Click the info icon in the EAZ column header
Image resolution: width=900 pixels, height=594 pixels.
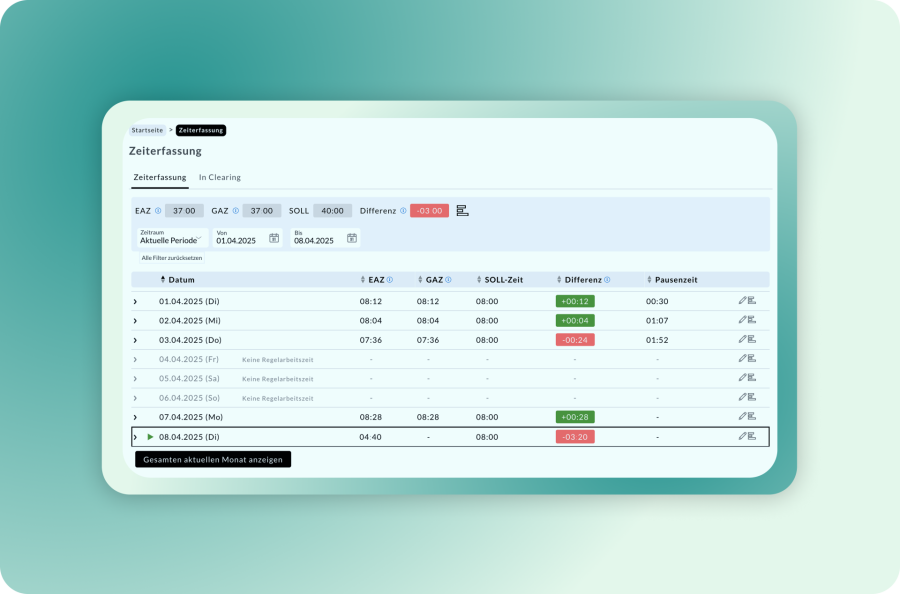(x=390, y=280)
